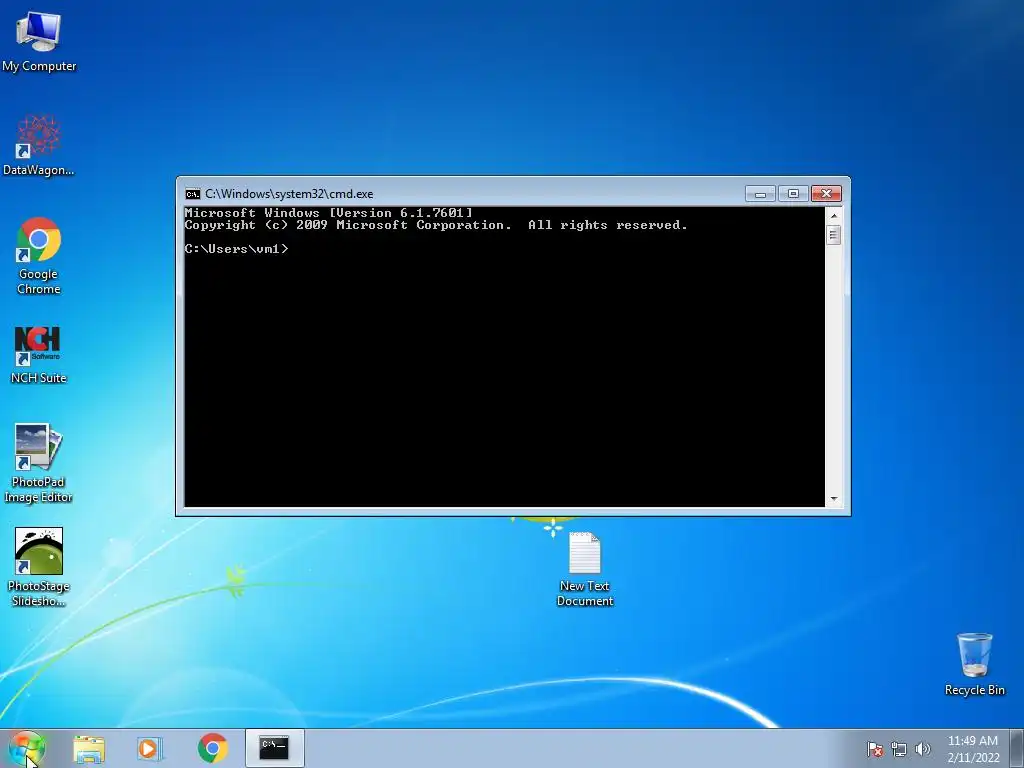Click the Copyright 2009 Microsoft Corporation line

point(436,225)
